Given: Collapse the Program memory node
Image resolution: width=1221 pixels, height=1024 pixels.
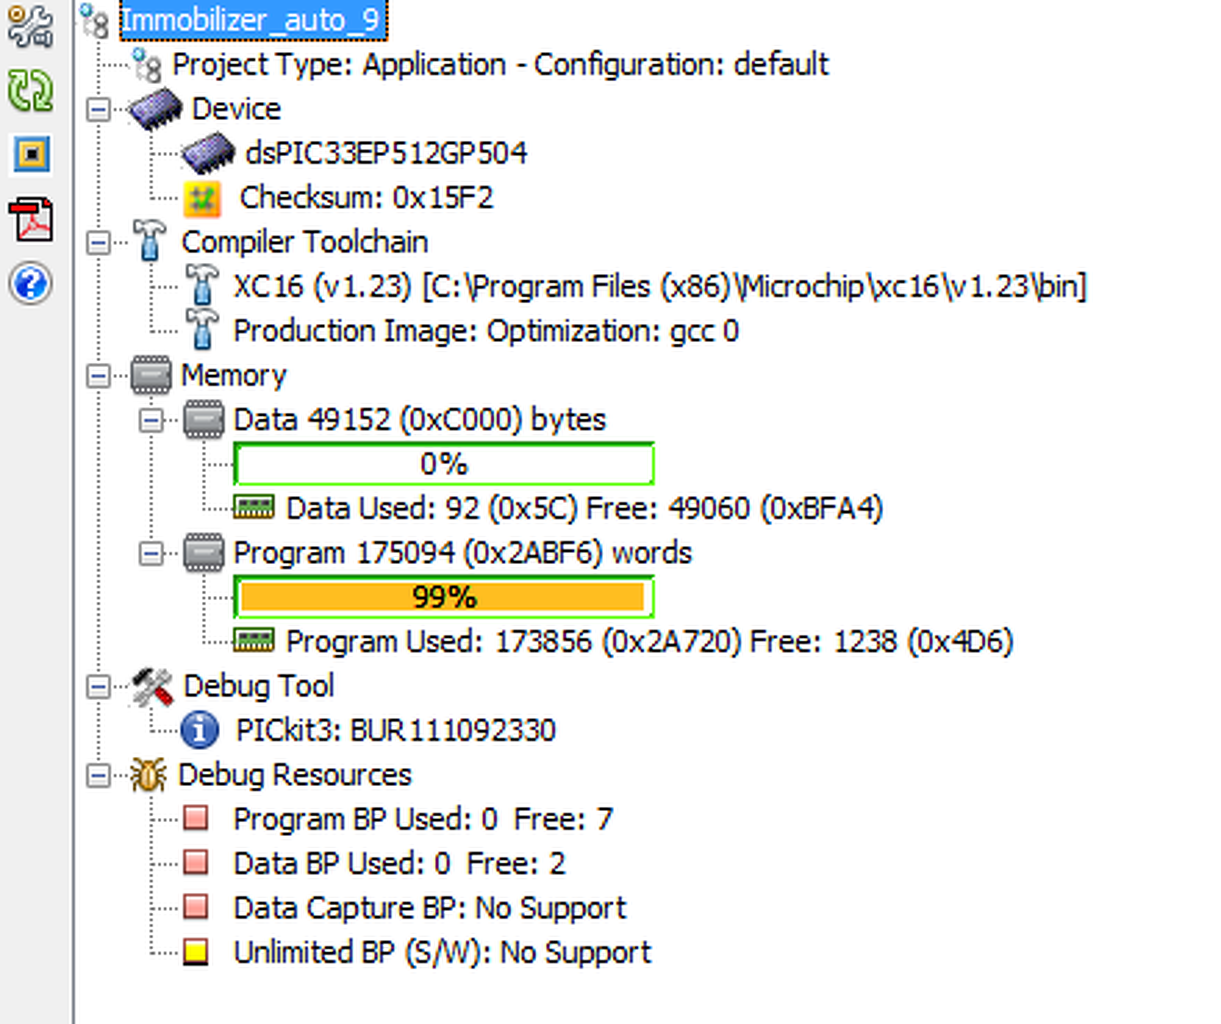Looking at the screenshot, I should (x=151, y=553).
